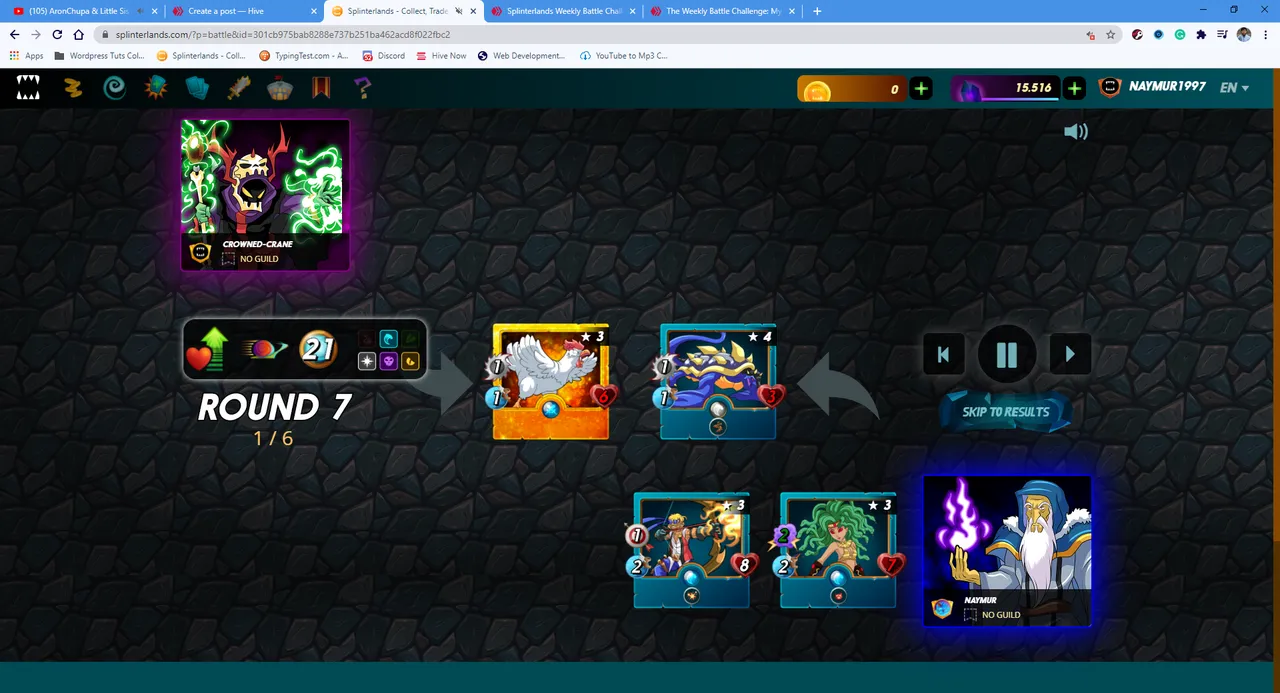Open the Collection cards icon
Image resolution: width=1280 pixels, height=693 pixels.
[x=197, y=88]
